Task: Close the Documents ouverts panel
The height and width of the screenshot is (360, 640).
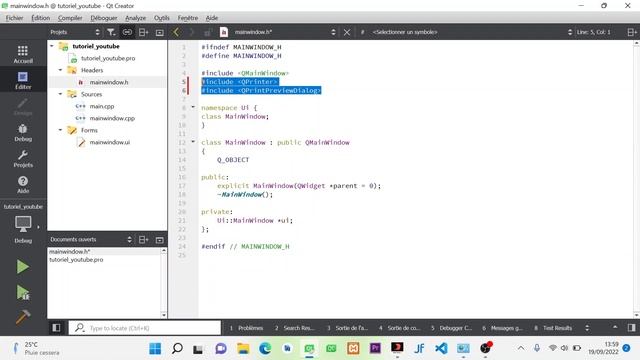Action: pos(160,240)
